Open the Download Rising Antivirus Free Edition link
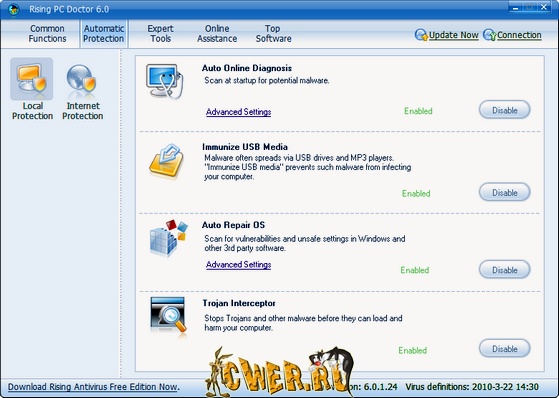 pos(93,387)
